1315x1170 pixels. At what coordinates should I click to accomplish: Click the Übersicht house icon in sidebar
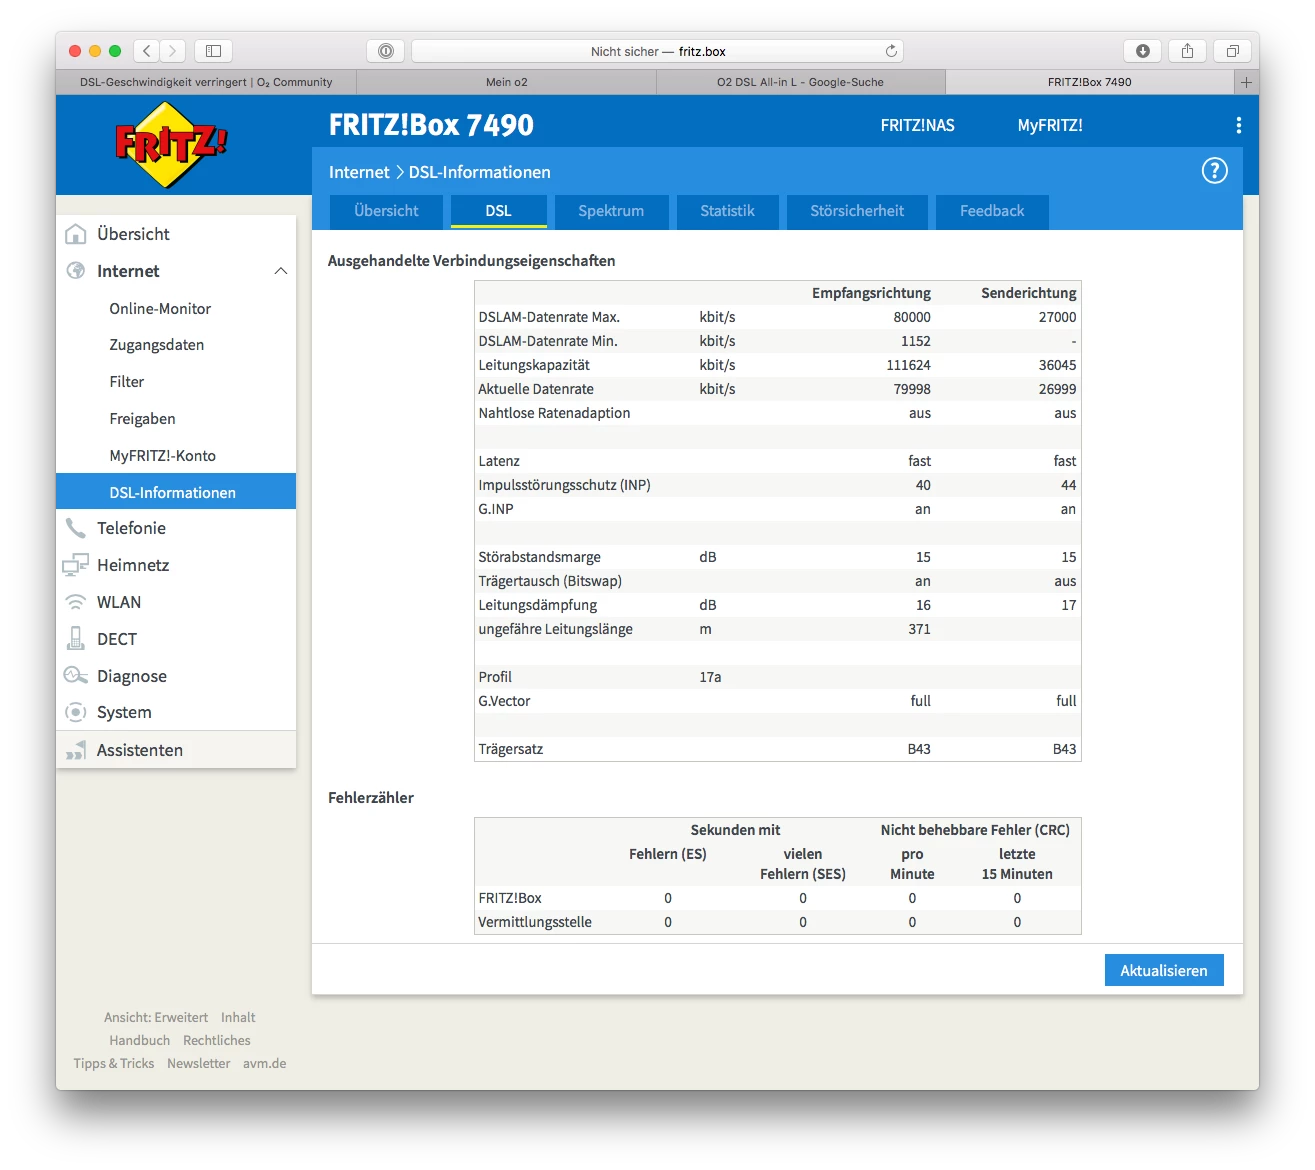75,234
